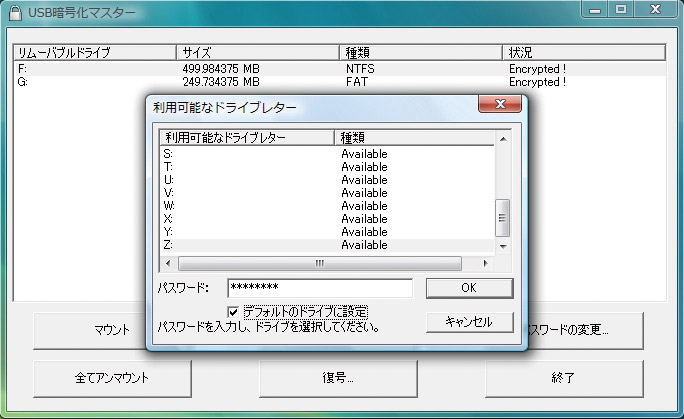
Task: Close the USB暗号化マスター main window
Action: 656,10
